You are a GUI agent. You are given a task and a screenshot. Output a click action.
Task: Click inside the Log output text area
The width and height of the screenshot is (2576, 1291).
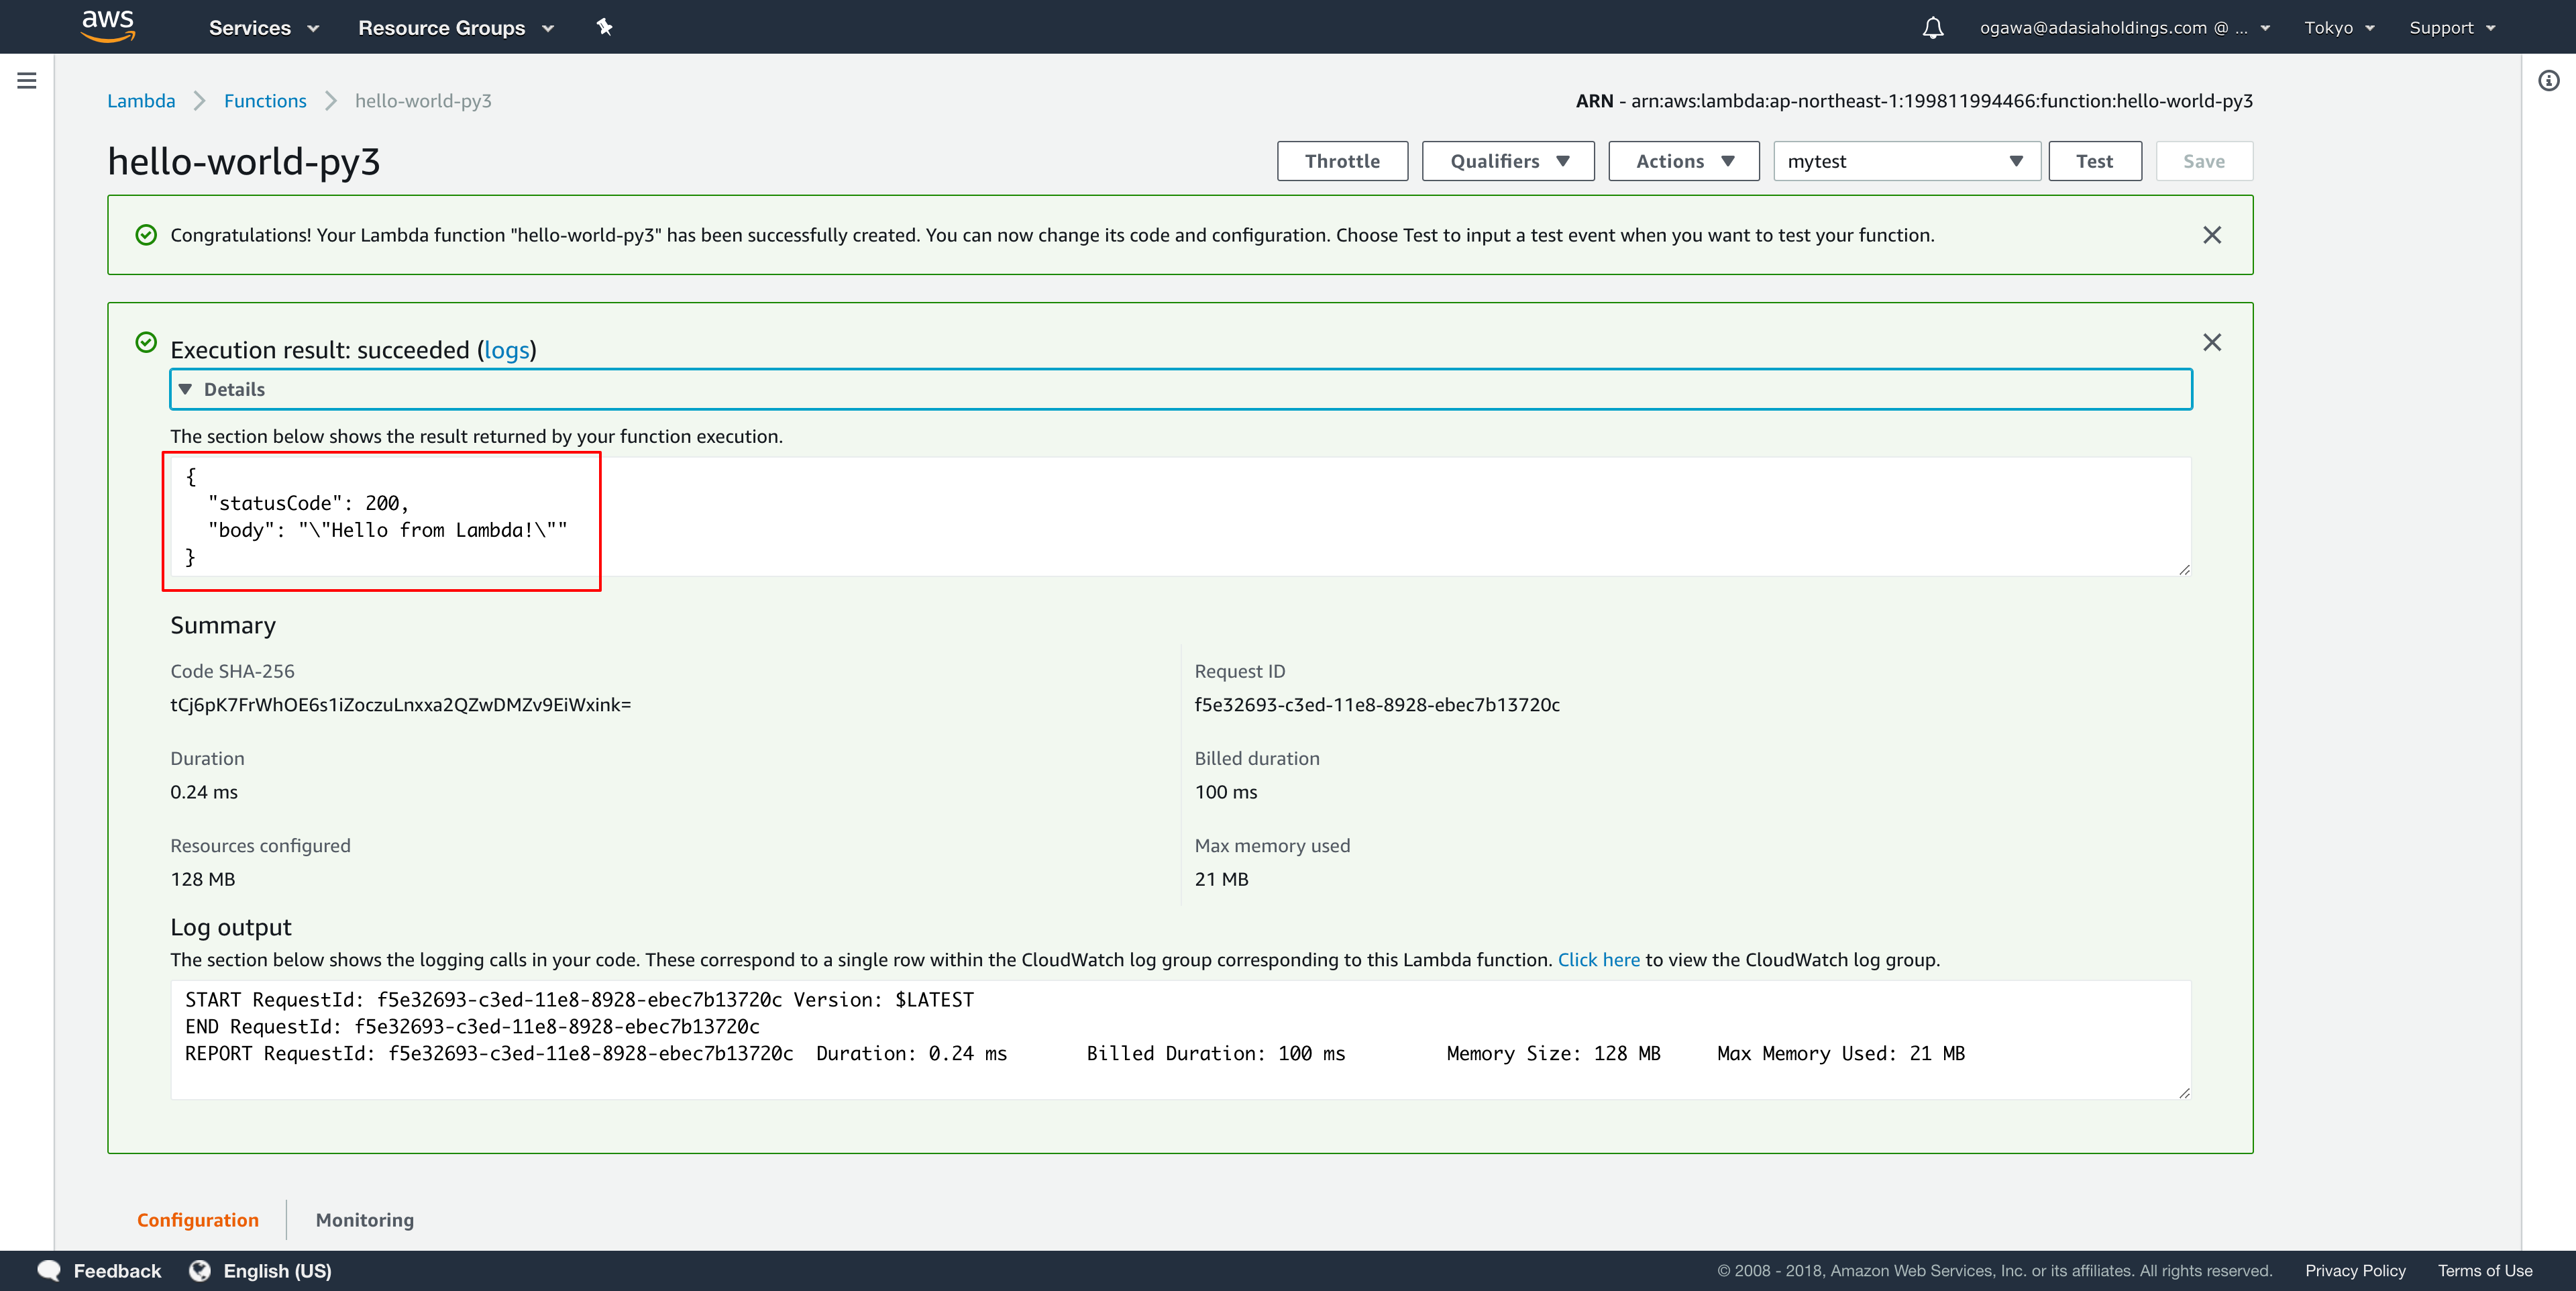(1180, 1040)
